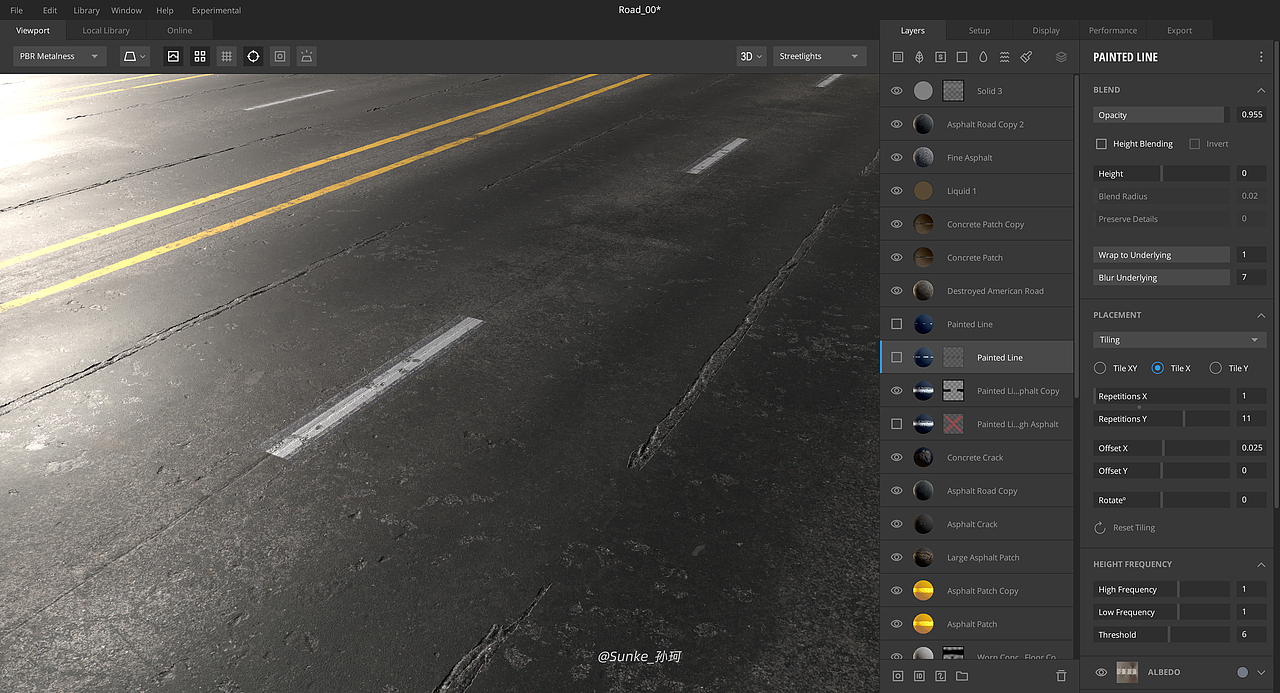Add a mask icon at layers bottom
The height and width of the screenshot is (693, 1280).
[x=897, y=676]
